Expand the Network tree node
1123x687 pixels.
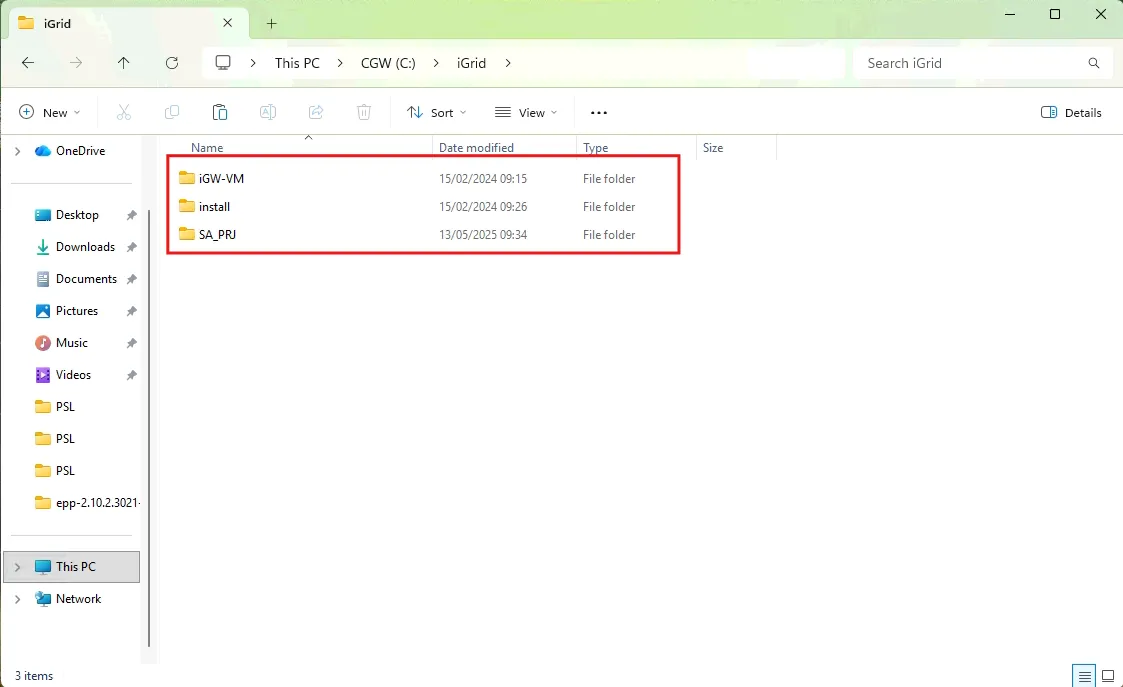tap(18, 599)
